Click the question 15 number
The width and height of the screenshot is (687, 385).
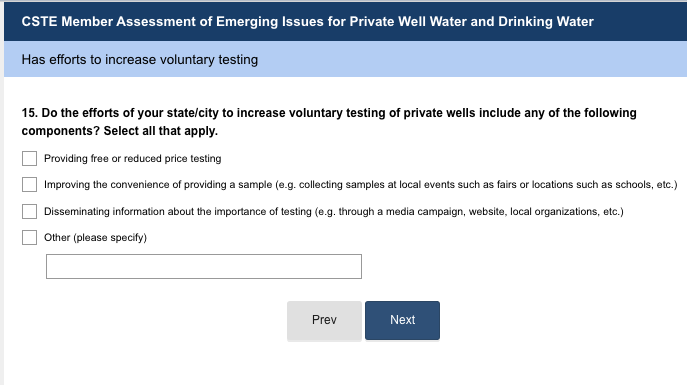[x=29, y=113]
